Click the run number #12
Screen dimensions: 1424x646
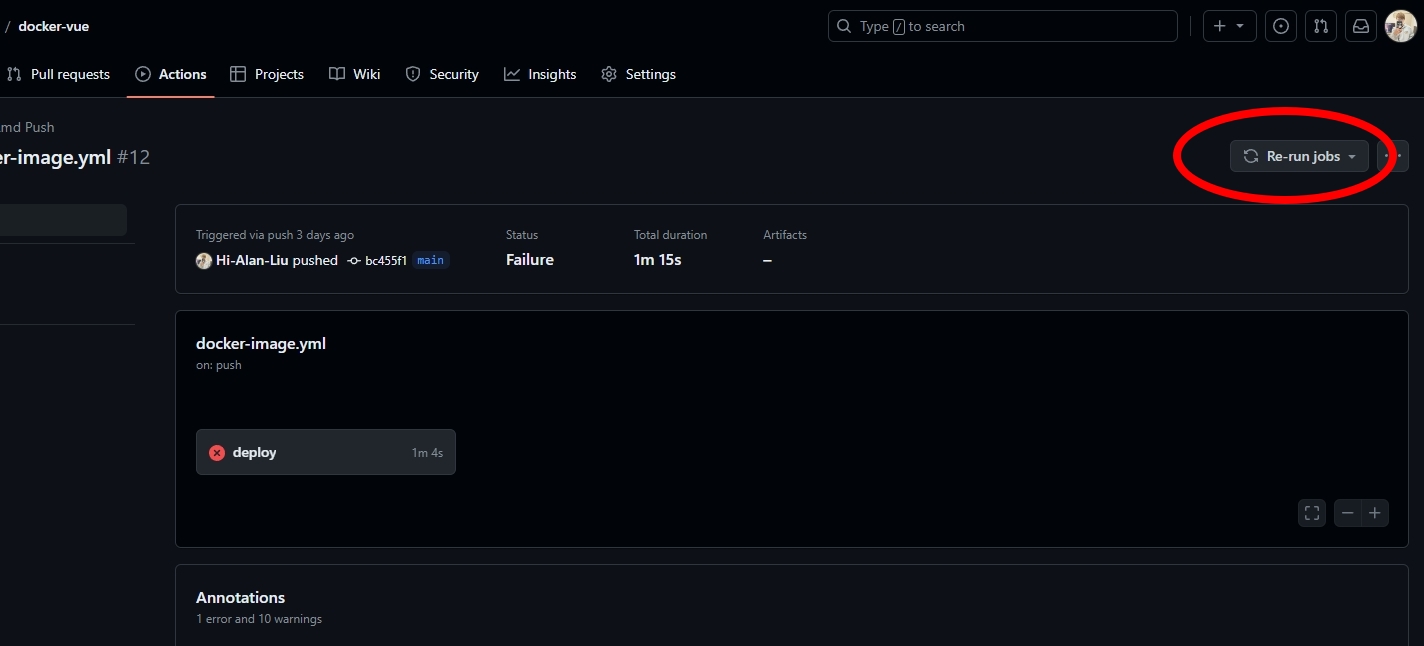click(x=133, y=157)
